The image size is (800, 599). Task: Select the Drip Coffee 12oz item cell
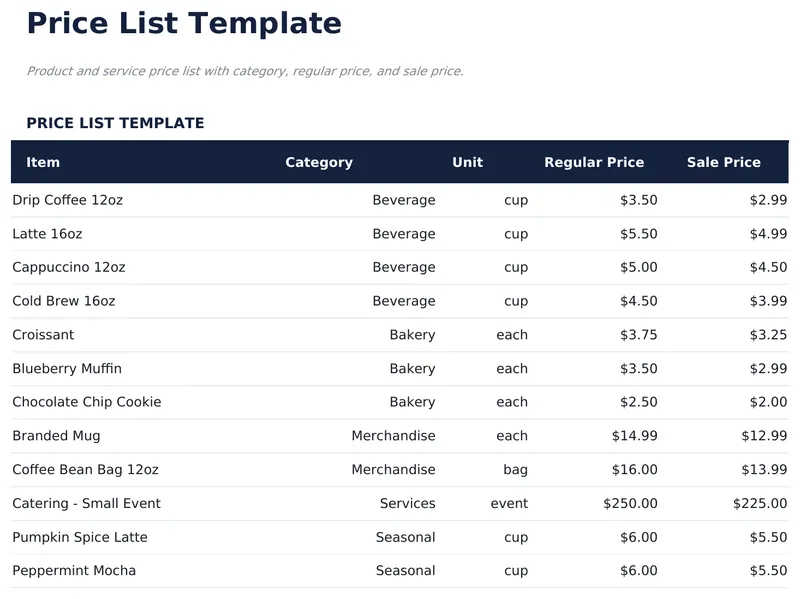click(68, 200)
